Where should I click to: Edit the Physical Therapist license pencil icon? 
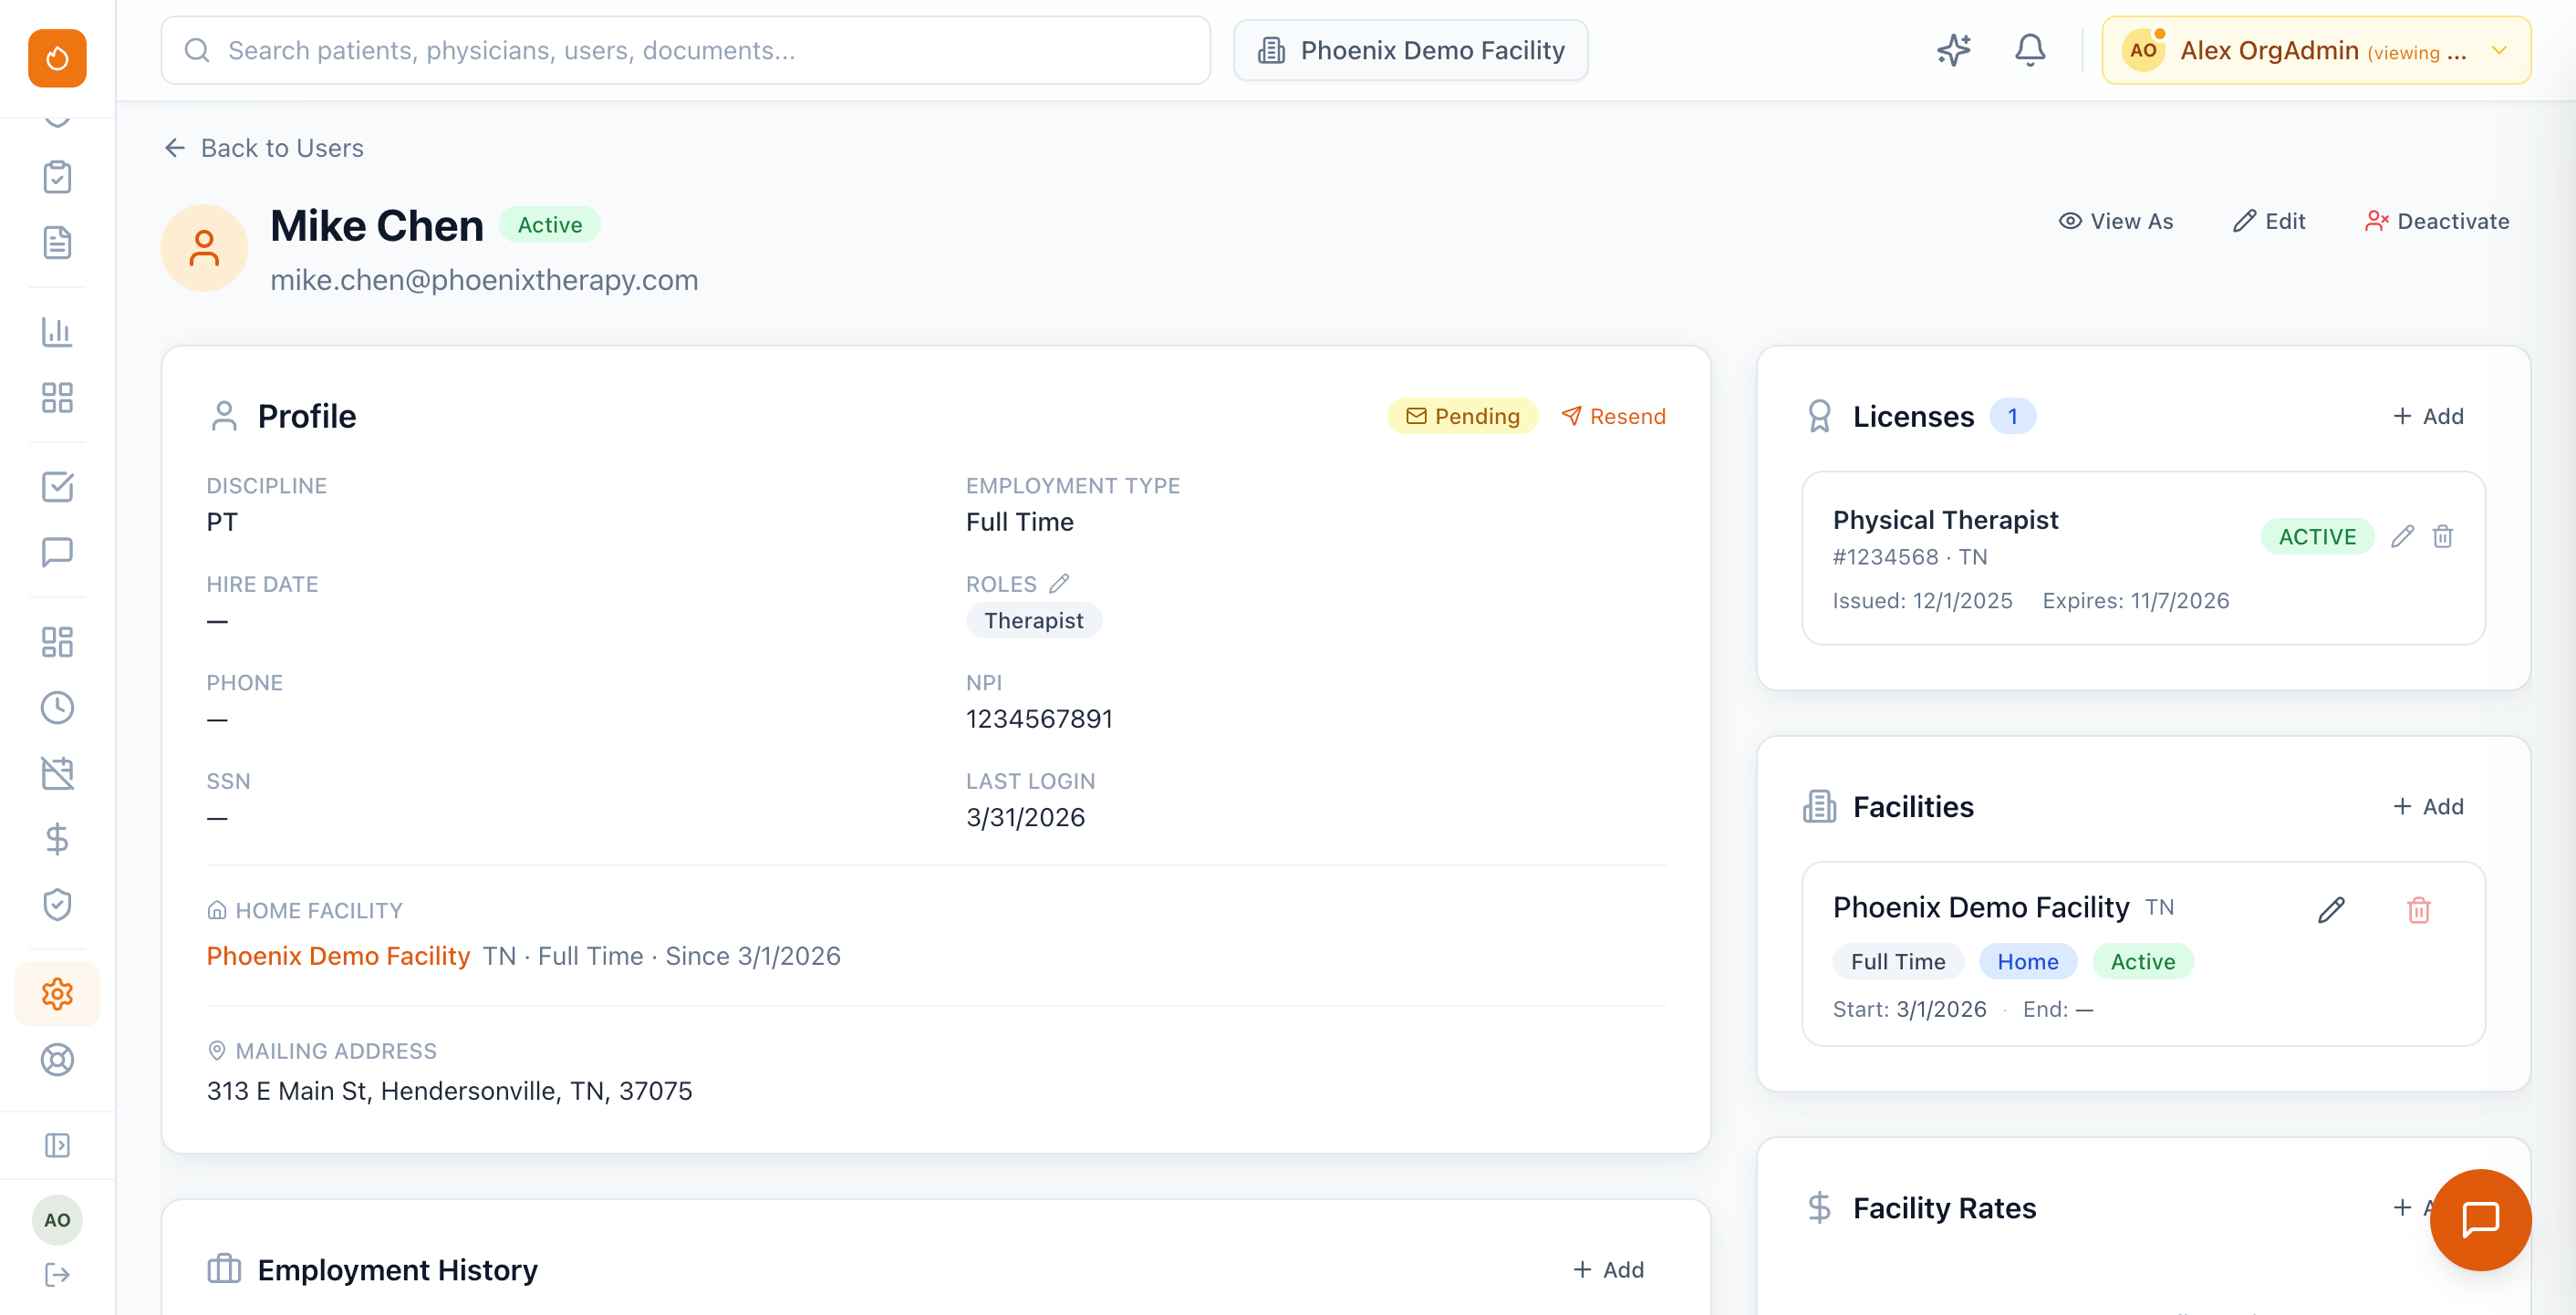(x=2402, y=537)
